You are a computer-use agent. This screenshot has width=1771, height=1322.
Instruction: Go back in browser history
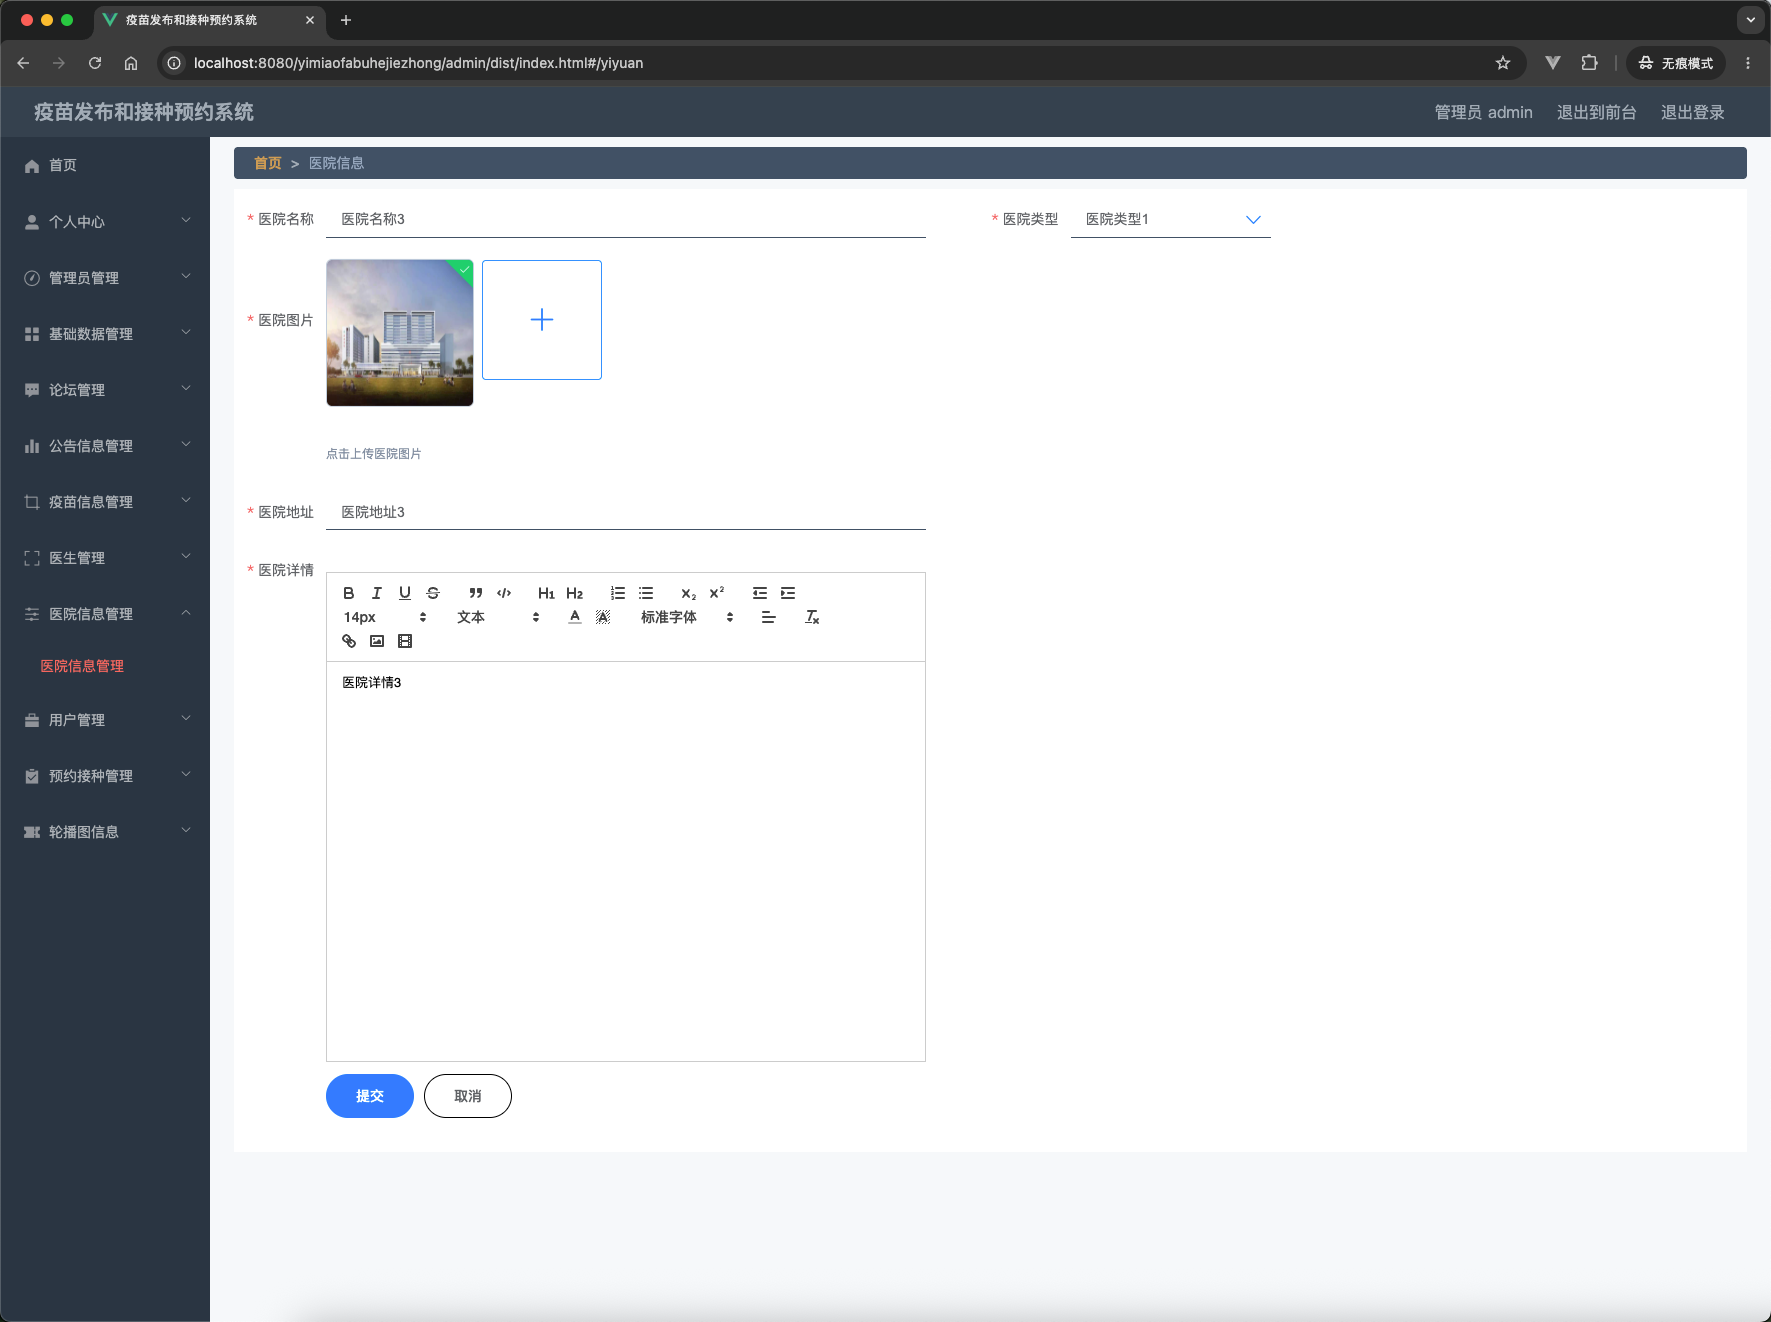pos(23,63)
